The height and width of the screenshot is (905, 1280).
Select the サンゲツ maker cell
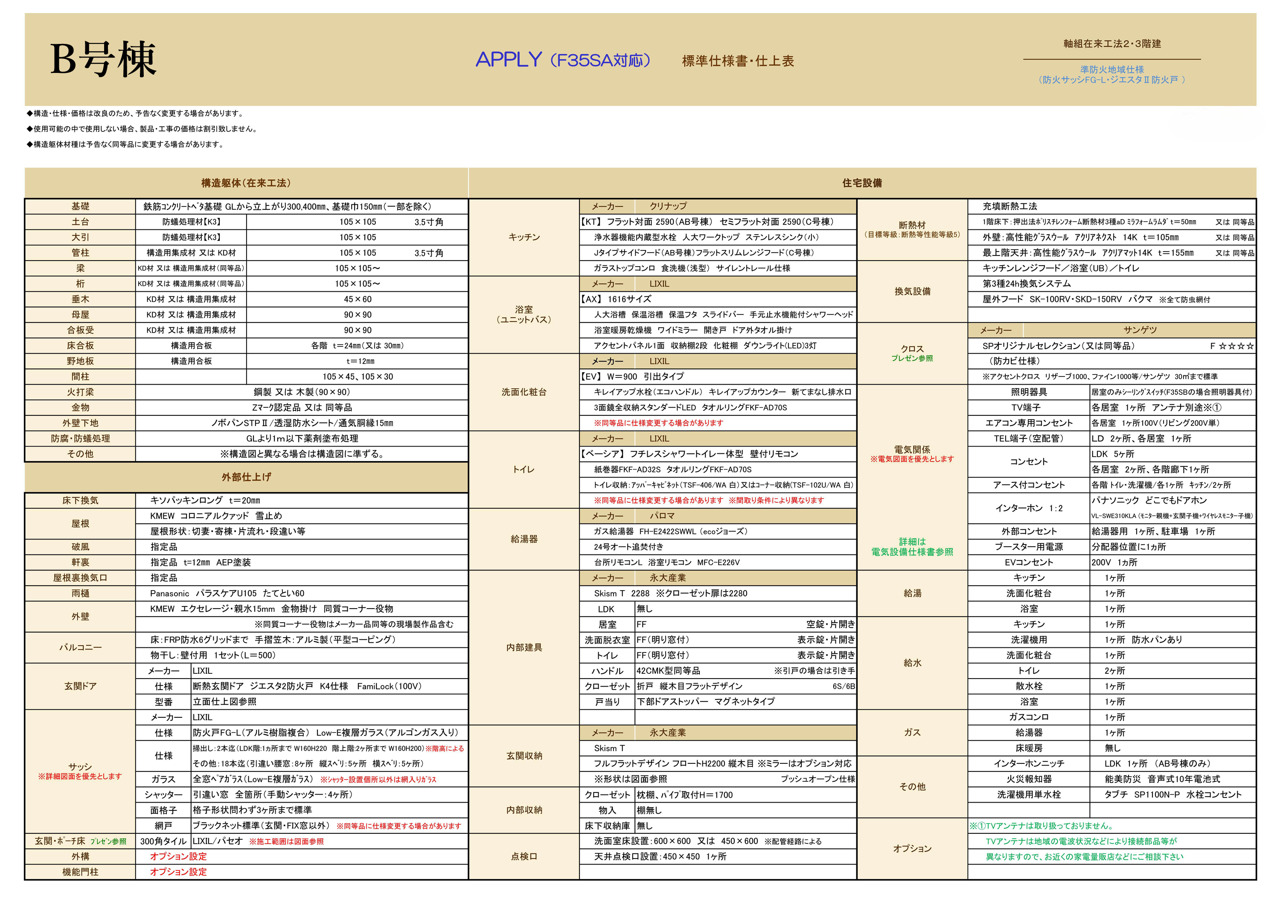1139,329
